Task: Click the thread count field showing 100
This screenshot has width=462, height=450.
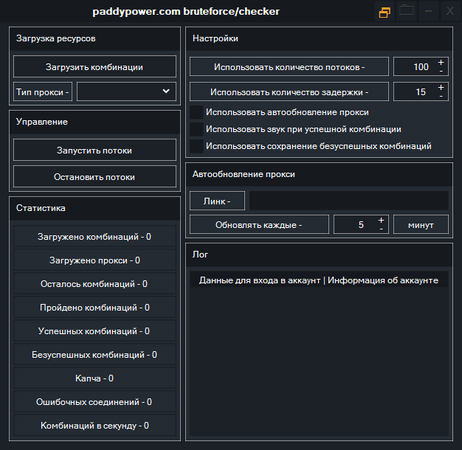Action: pyautogui.click(x=421, y=67)
